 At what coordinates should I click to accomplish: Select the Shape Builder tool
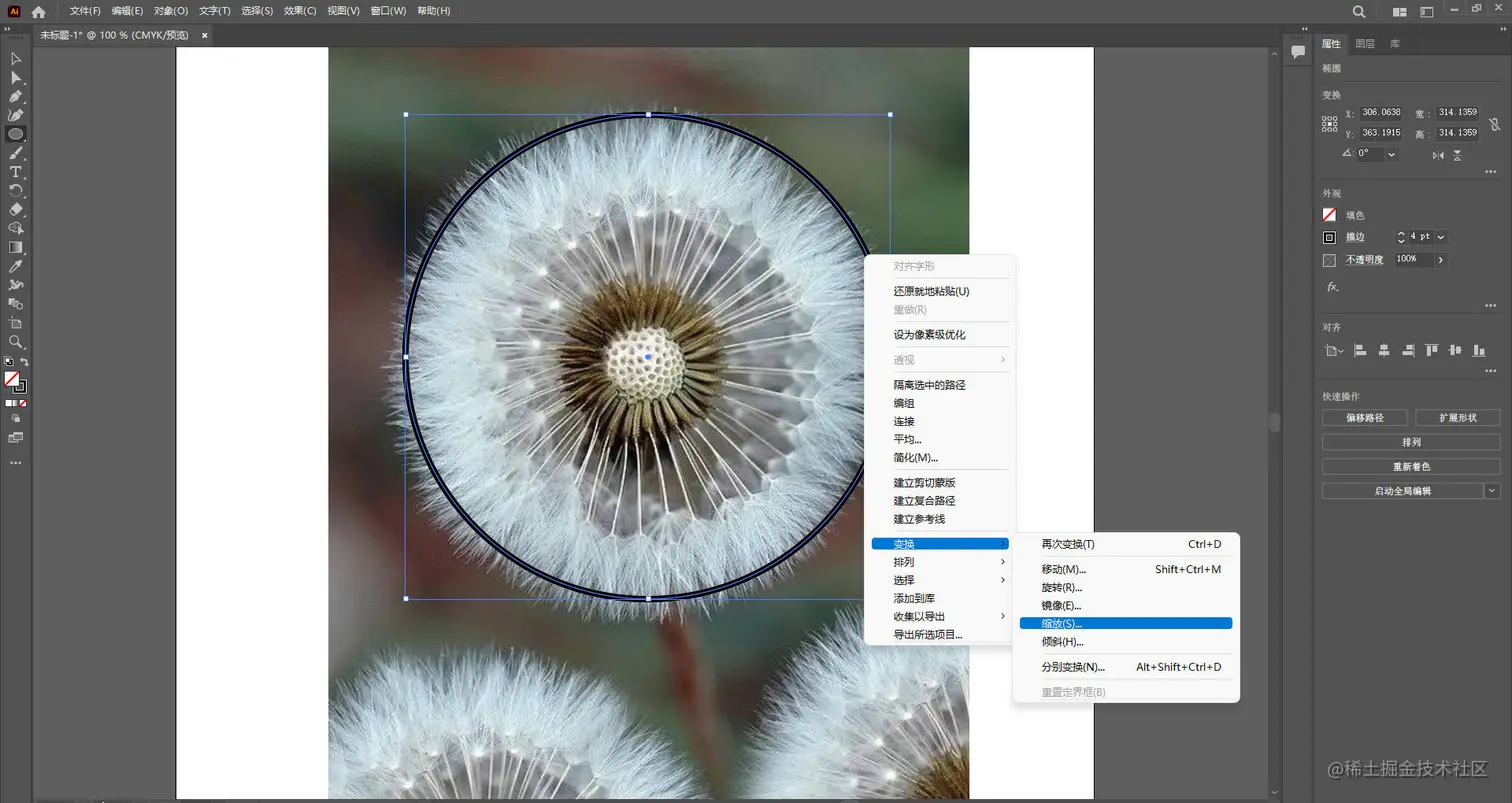[x=15, y=228]
